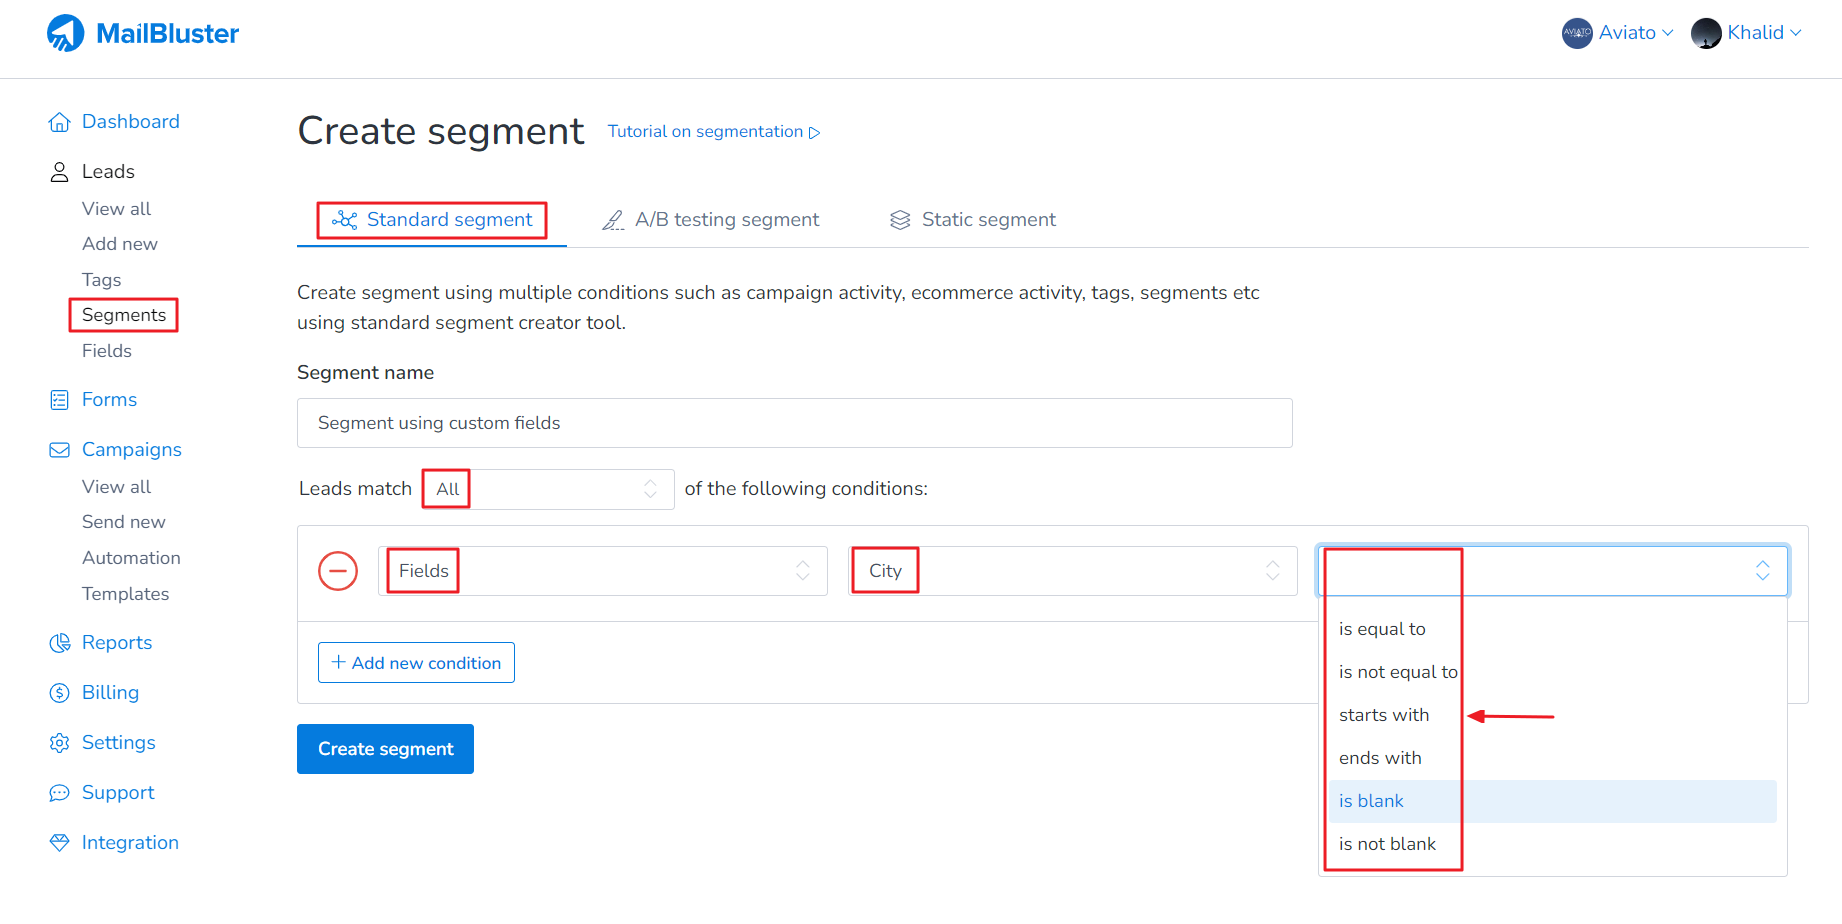
Task: Click the Reports pie chart icon
Action: [60, 643]
